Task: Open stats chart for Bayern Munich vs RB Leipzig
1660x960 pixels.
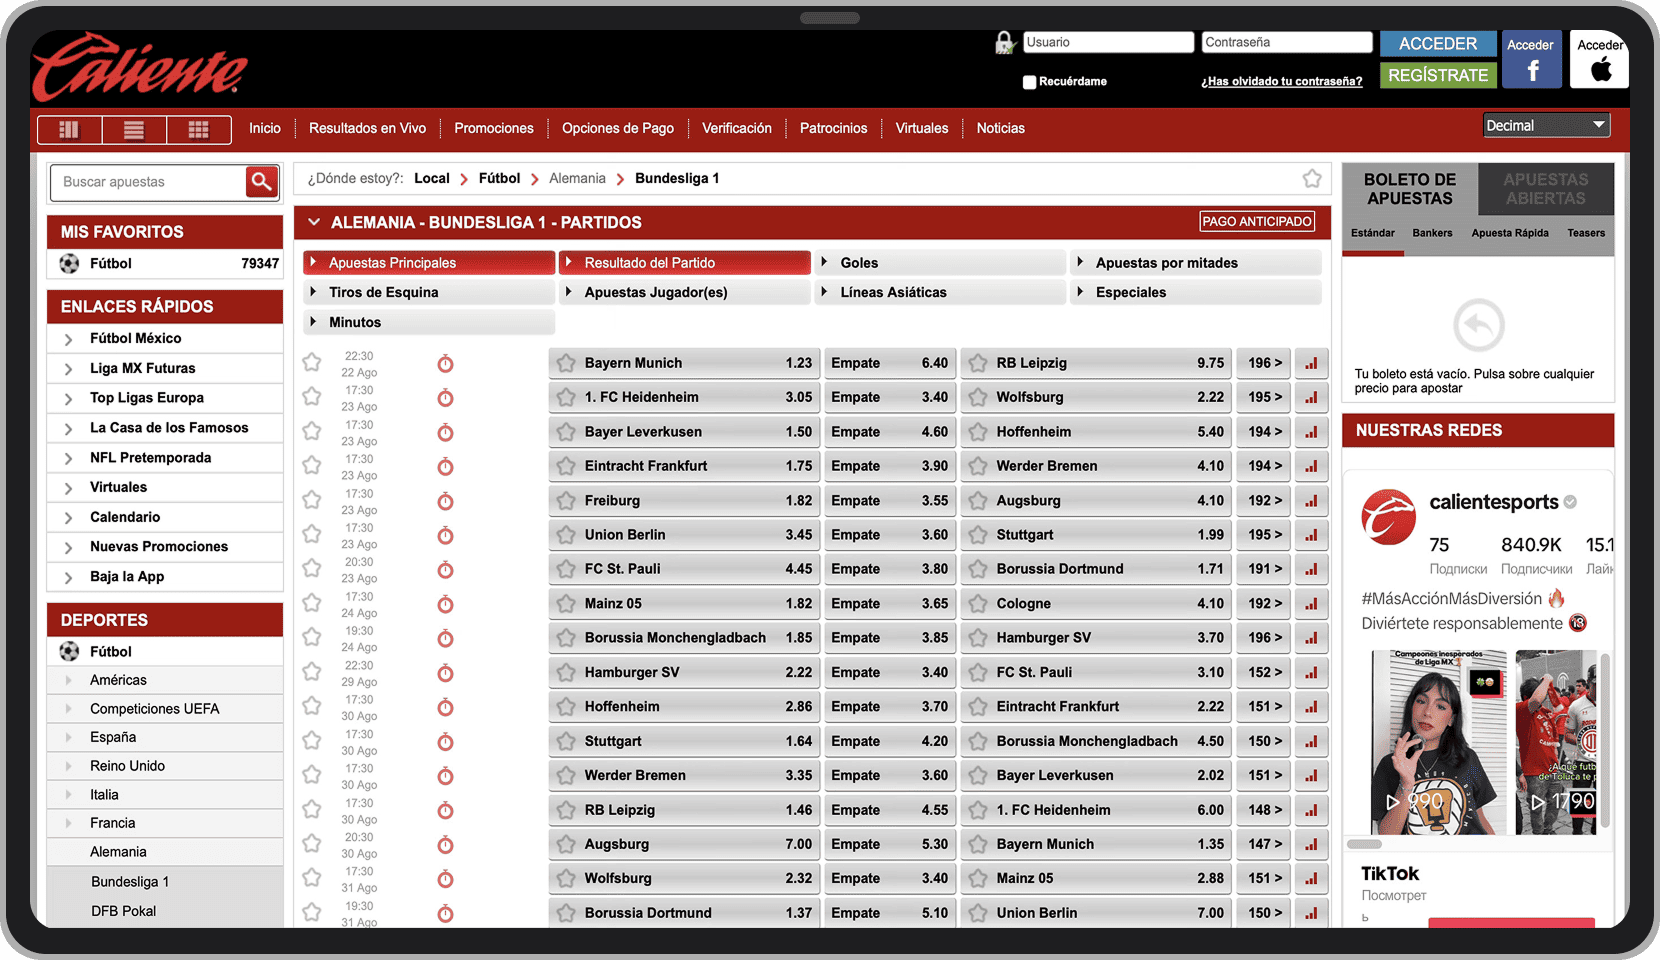Action: 1311,363
